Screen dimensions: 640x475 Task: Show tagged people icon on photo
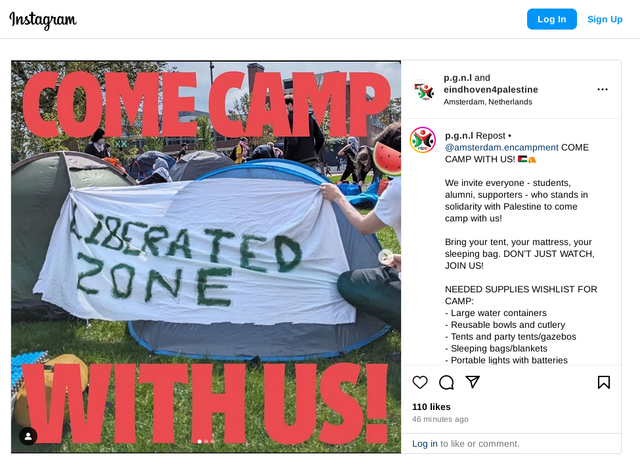[x=28, y=436]
